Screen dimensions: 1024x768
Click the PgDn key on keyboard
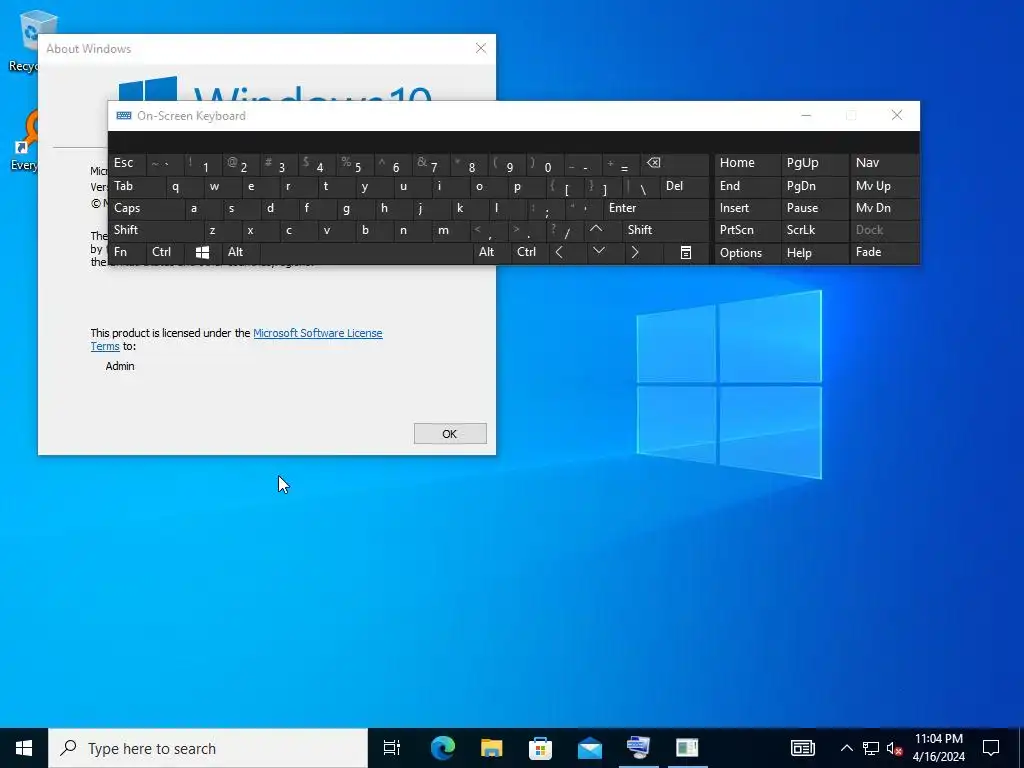pos(814,186)
